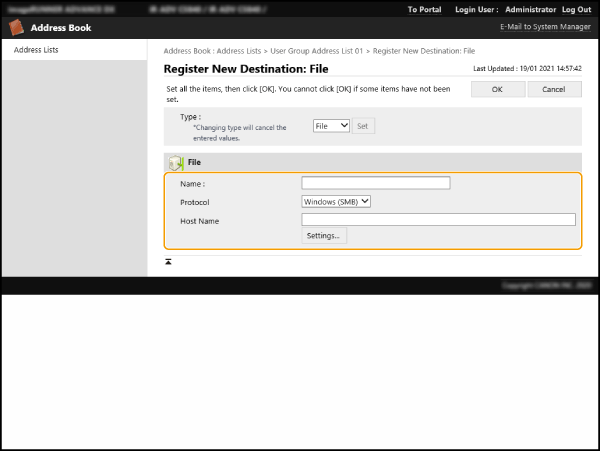Click the Address Book icon in header

pos(16,27)
